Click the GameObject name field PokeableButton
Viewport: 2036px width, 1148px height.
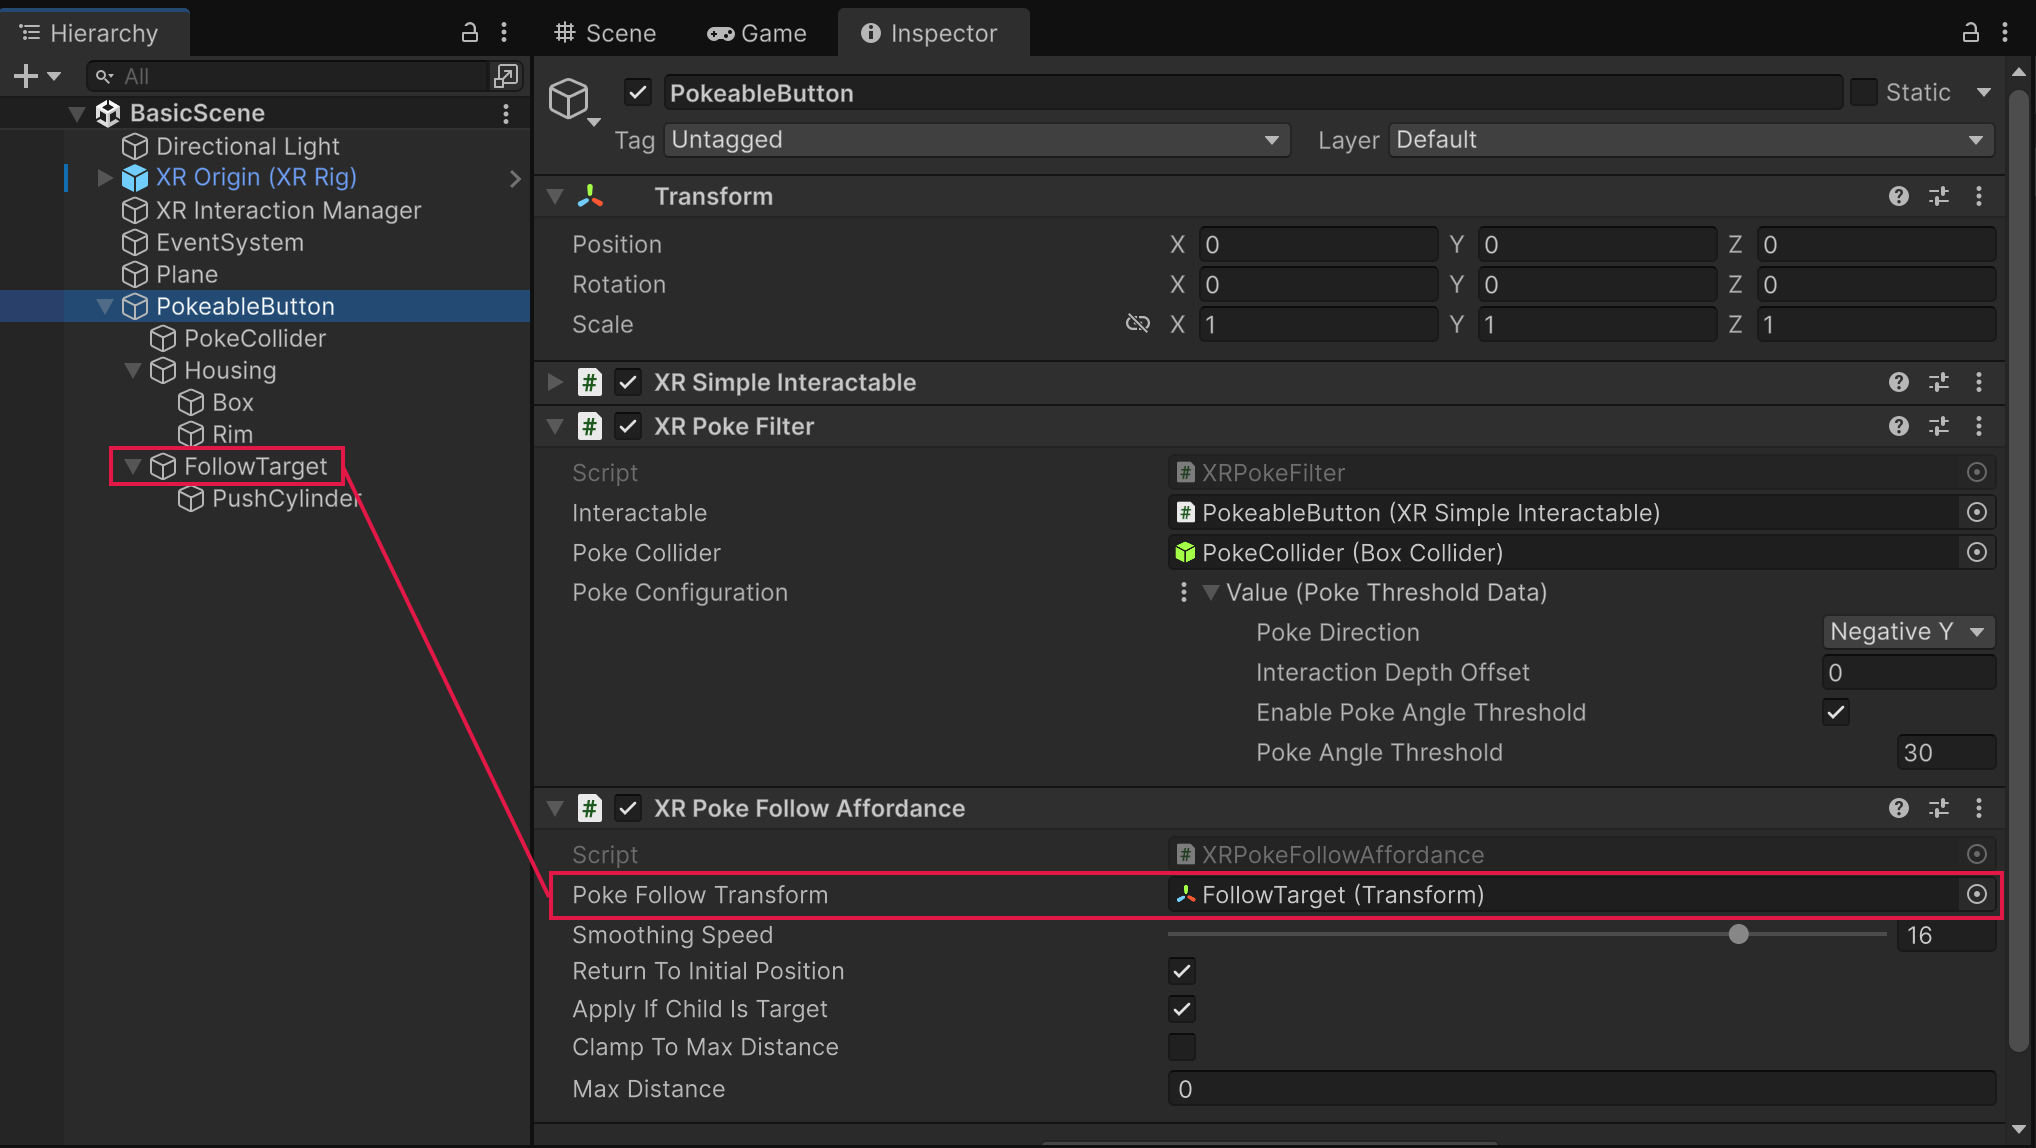pyautogui.click(x=1252, y=93)
